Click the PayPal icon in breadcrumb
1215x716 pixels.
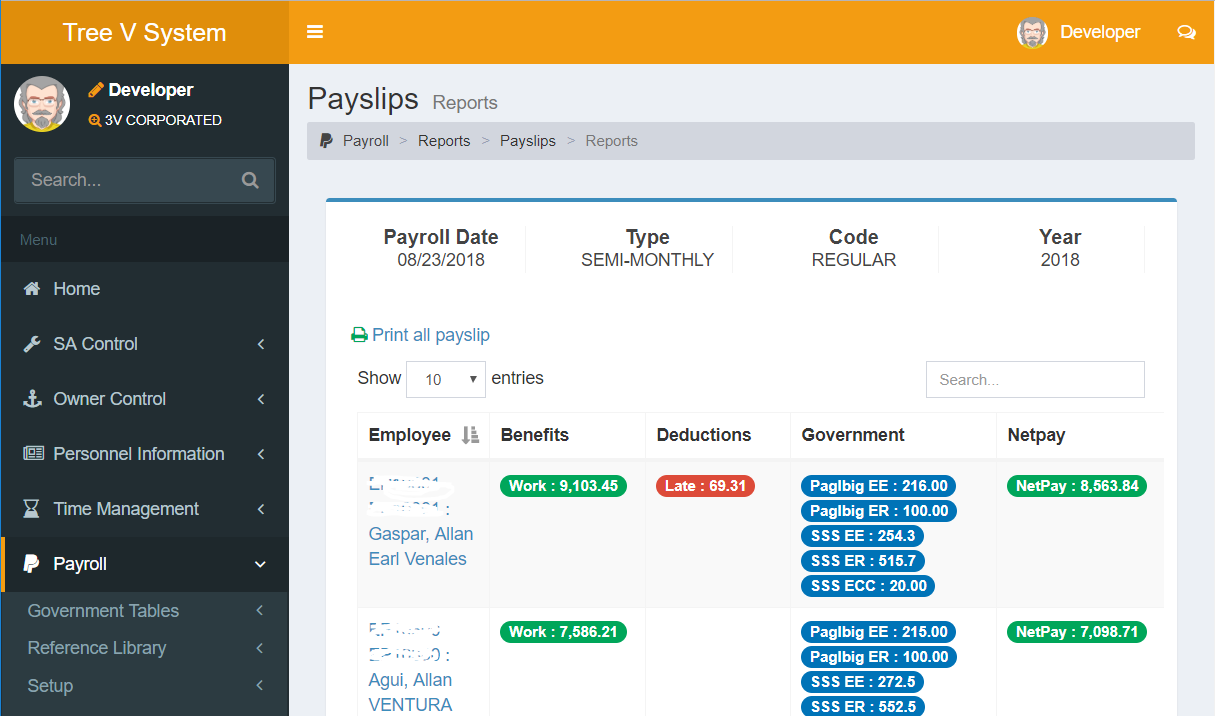pyautogui.click(x=326, y=141)
